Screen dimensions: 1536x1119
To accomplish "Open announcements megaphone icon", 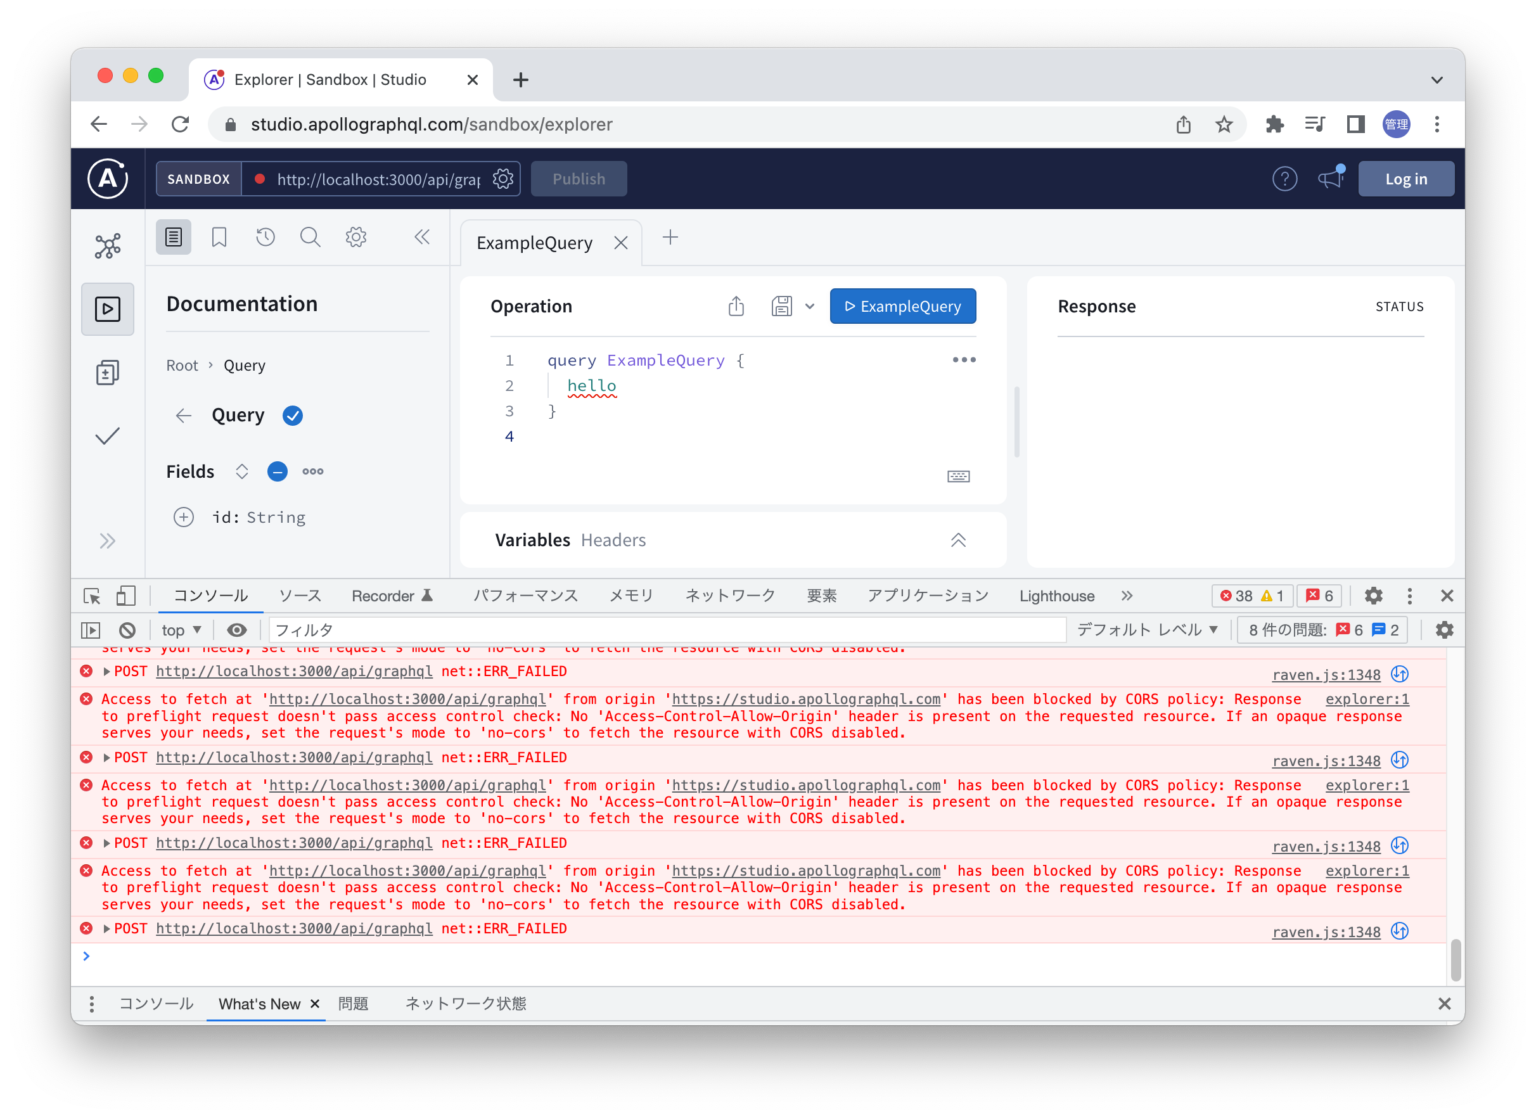I will coord(1331,178).
